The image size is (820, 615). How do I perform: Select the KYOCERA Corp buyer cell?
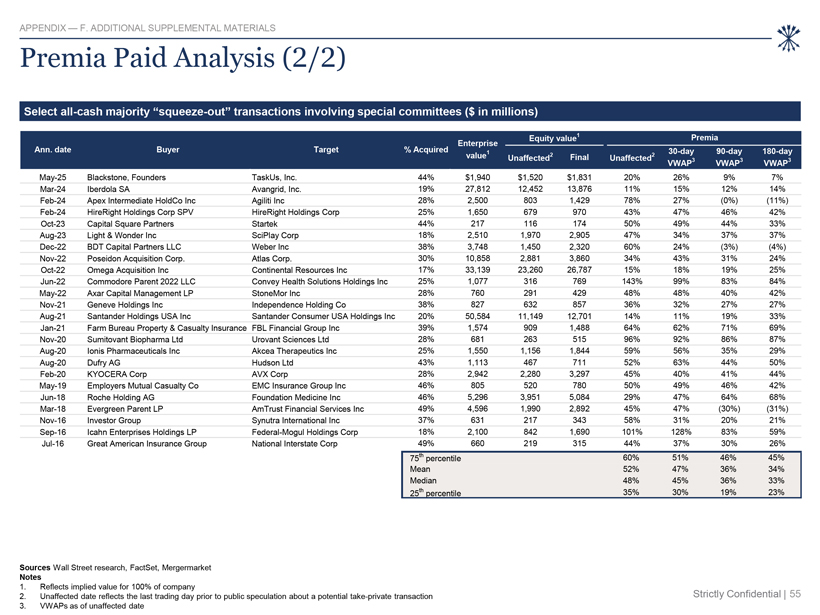pyautogui.click(x=117, y=374)
